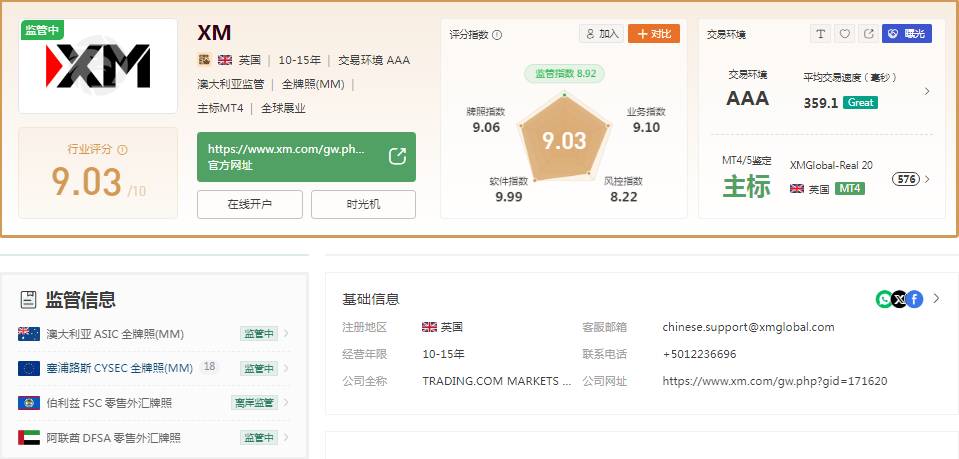Click the 澳大利亚监管 tag under XM

(231, 84)
